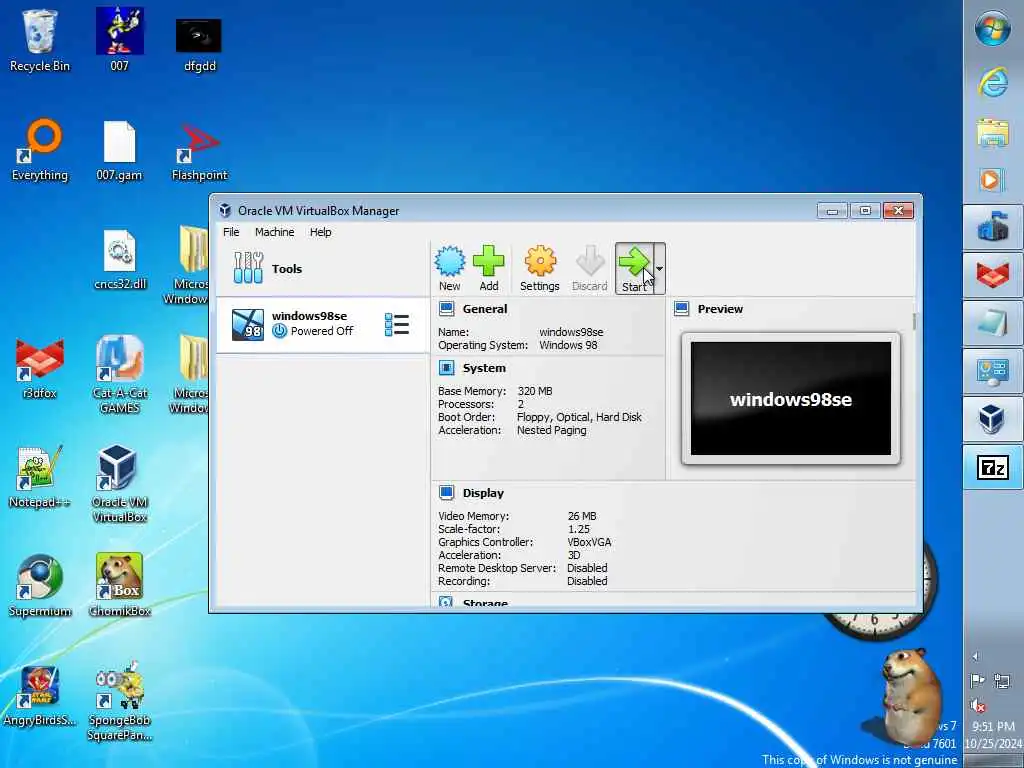Viewport: 1024px width, 768px height.
Task: Select the Everything shortcut on the desktop
Action: click(x=39, y=150)
